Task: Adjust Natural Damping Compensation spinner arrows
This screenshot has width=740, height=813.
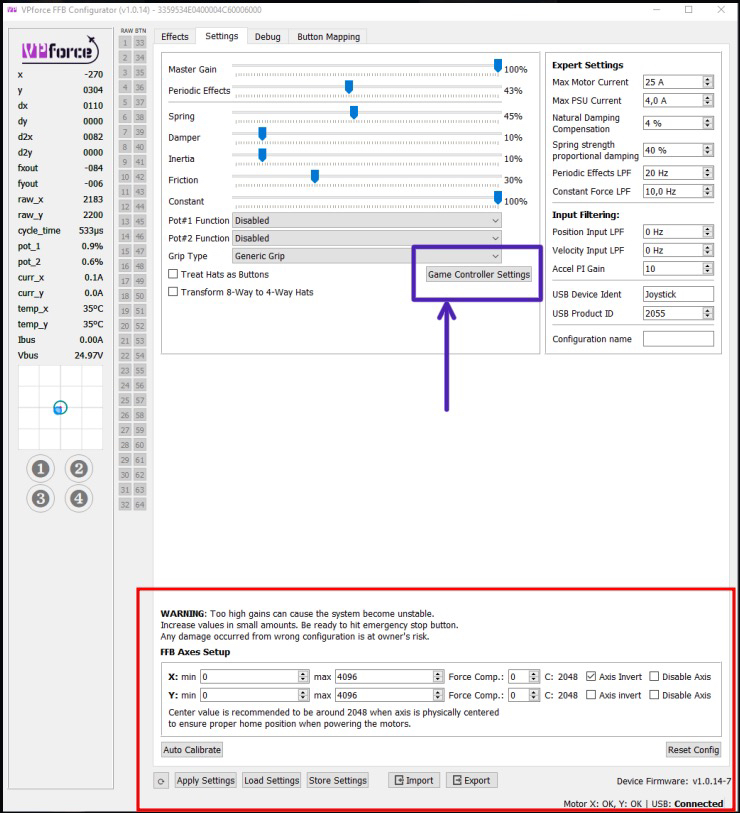Action: pos(708,123)
